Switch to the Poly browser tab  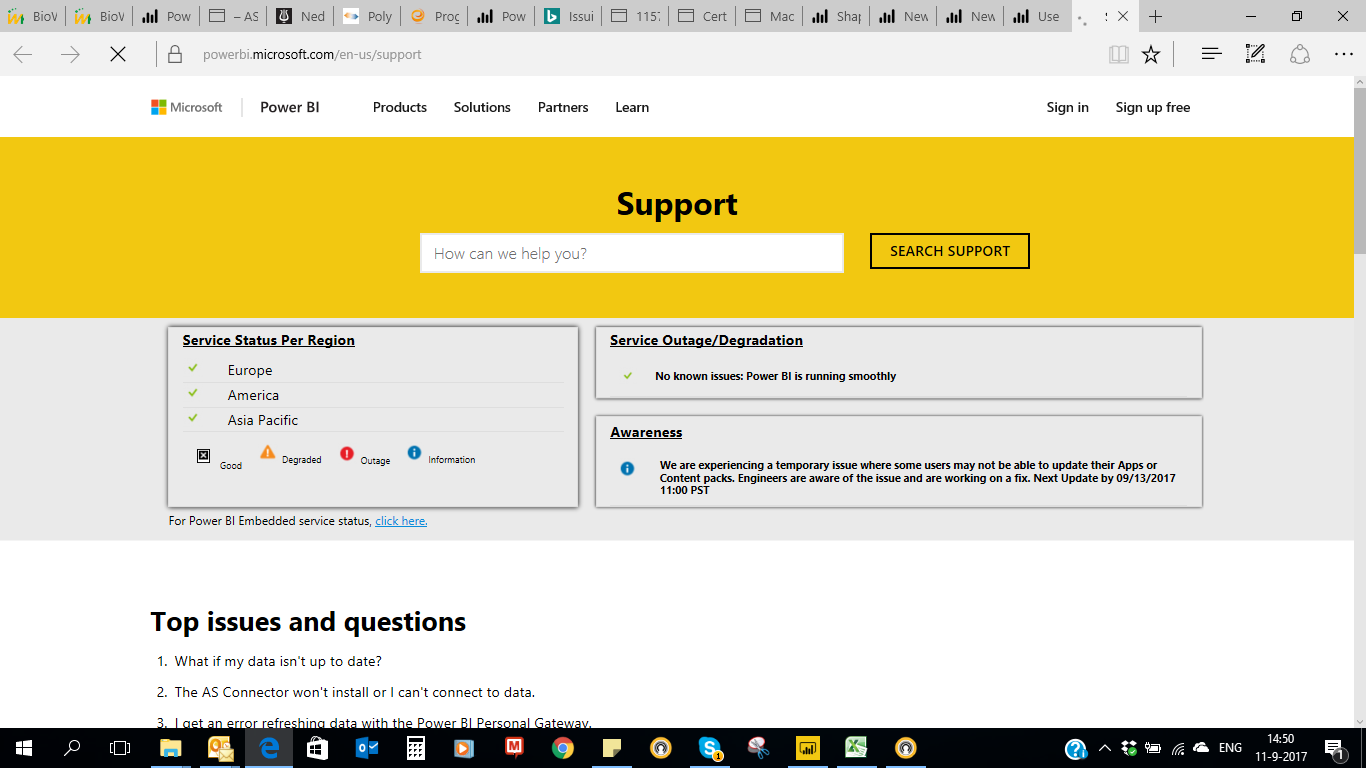point(368,16)
